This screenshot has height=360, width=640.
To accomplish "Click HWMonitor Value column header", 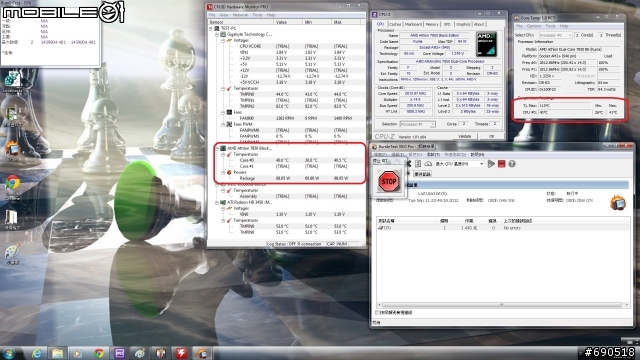I will coord(288,22).
